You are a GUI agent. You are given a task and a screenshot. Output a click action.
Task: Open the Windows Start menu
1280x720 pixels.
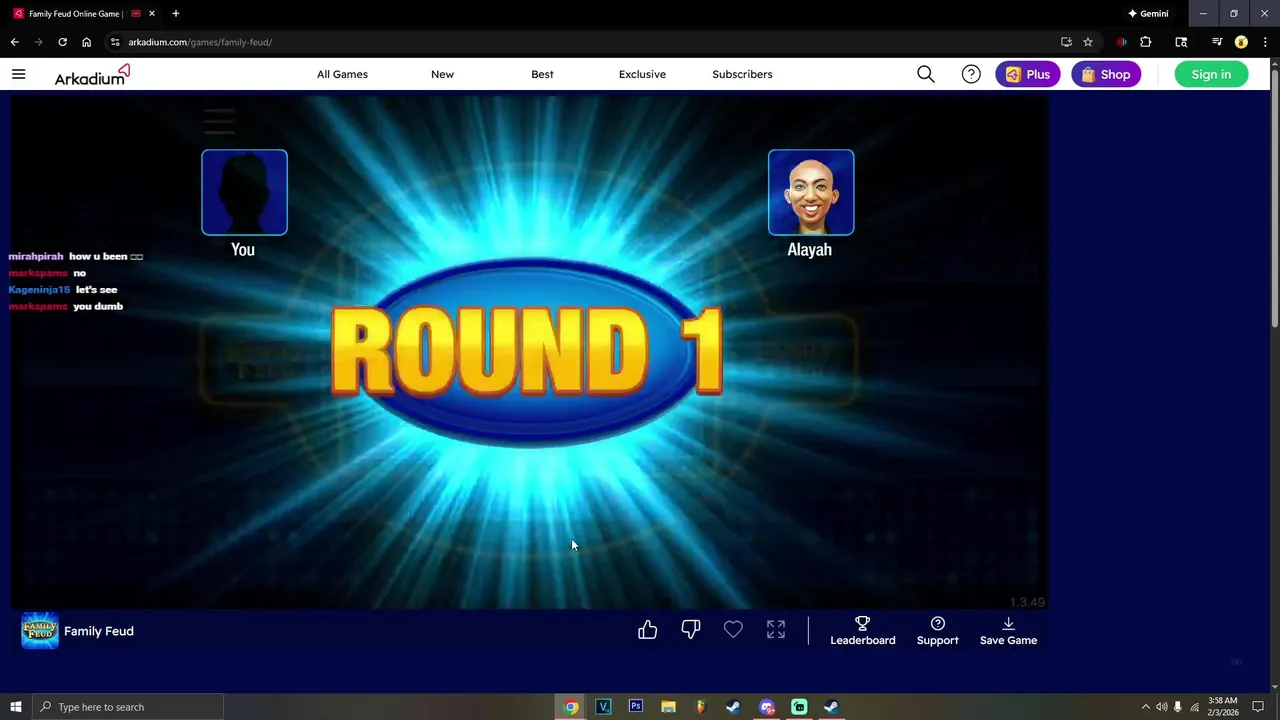tap(15, 707)
